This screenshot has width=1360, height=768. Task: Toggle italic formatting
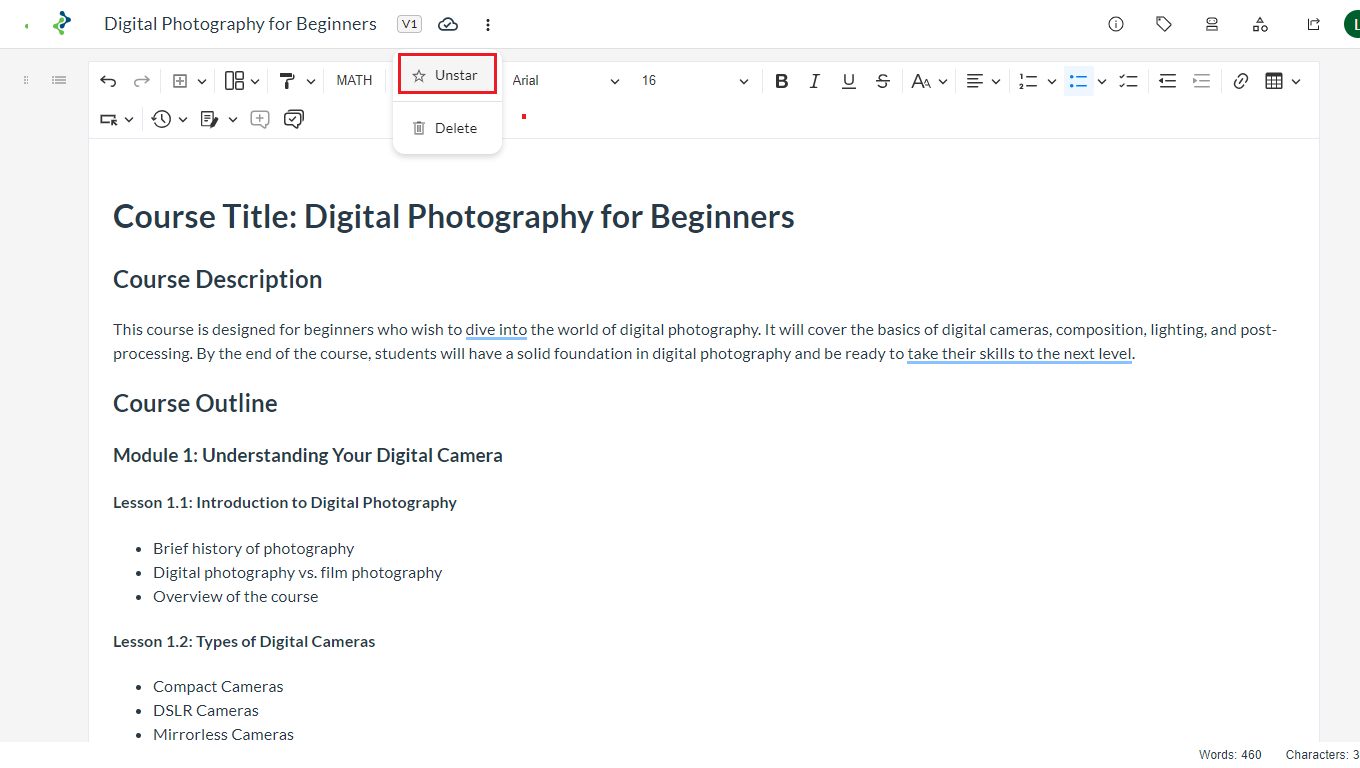coord(815,81)
